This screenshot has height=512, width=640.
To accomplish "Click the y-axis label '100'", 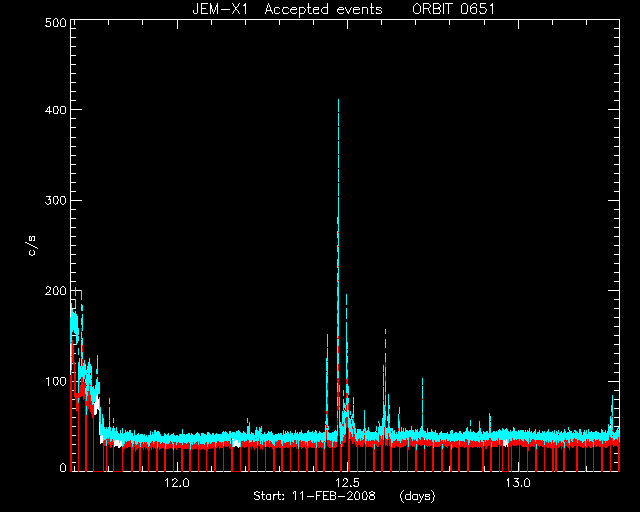I will pyautogui.click(x=56, y=381).
